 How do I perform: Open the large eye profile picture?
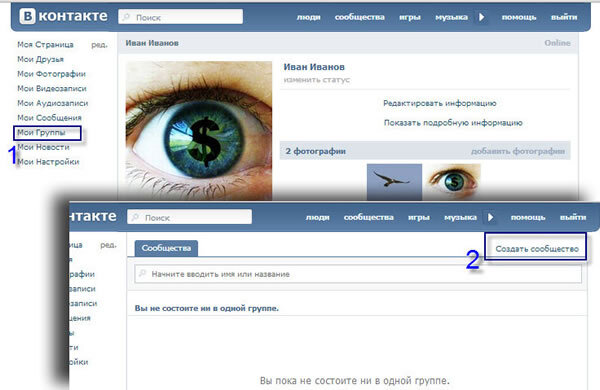click(x=199, y=131)
